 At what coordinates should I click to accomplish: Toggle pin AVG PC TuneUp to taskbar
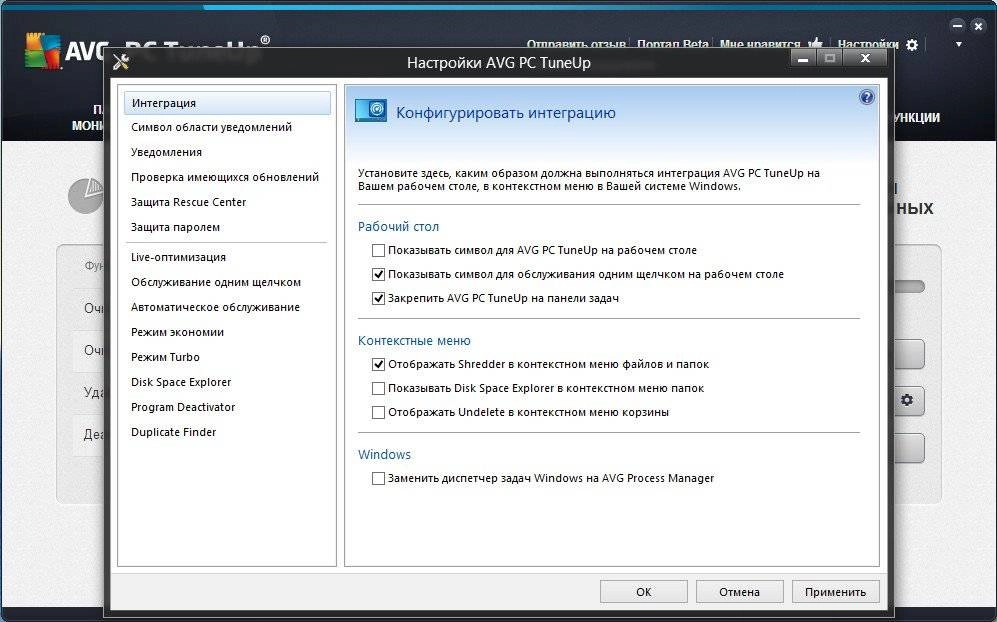click(378, 298)
